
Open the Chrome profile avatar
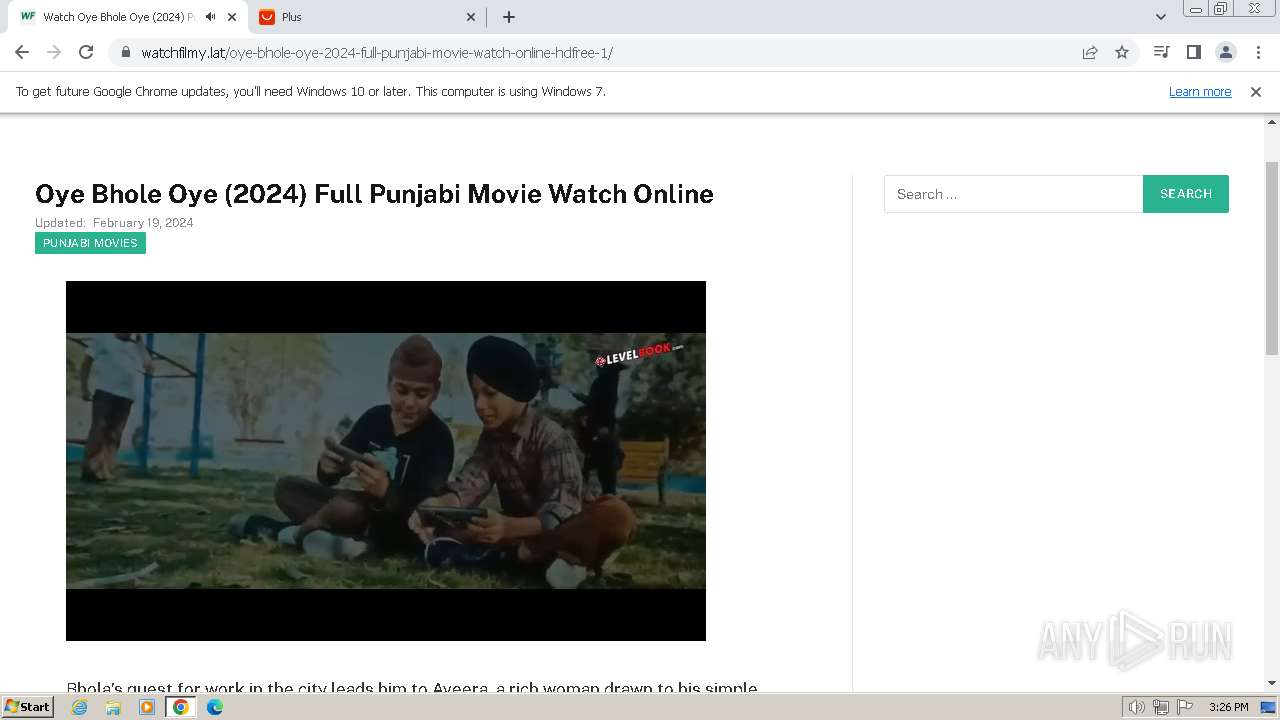[1225, 52]
